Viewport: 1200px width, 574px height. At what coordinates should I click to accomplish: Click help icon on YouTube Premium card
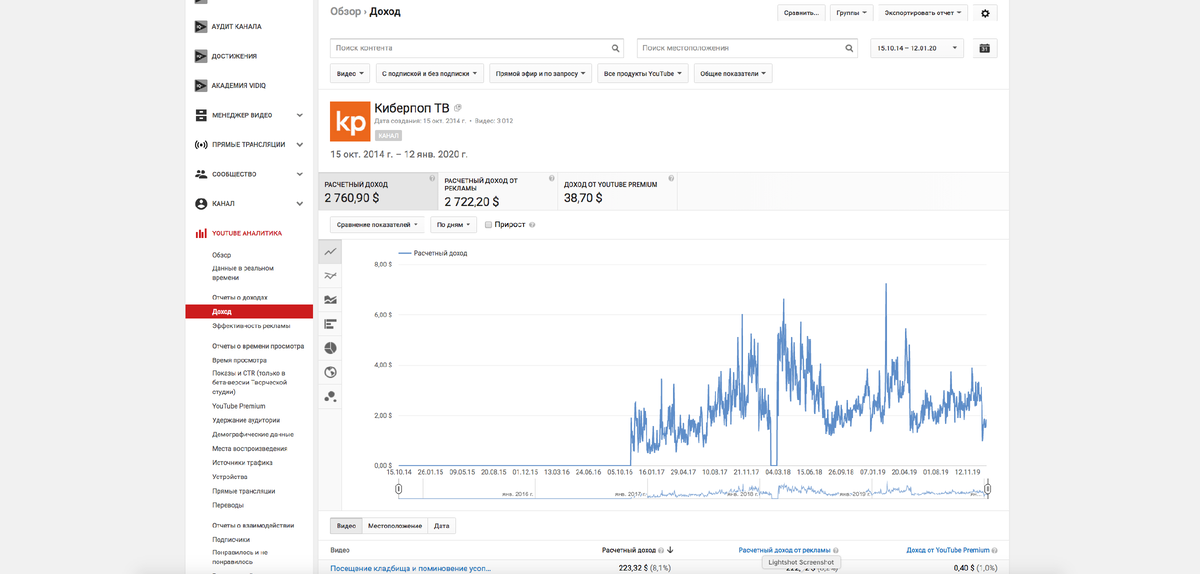click(671, 179)
